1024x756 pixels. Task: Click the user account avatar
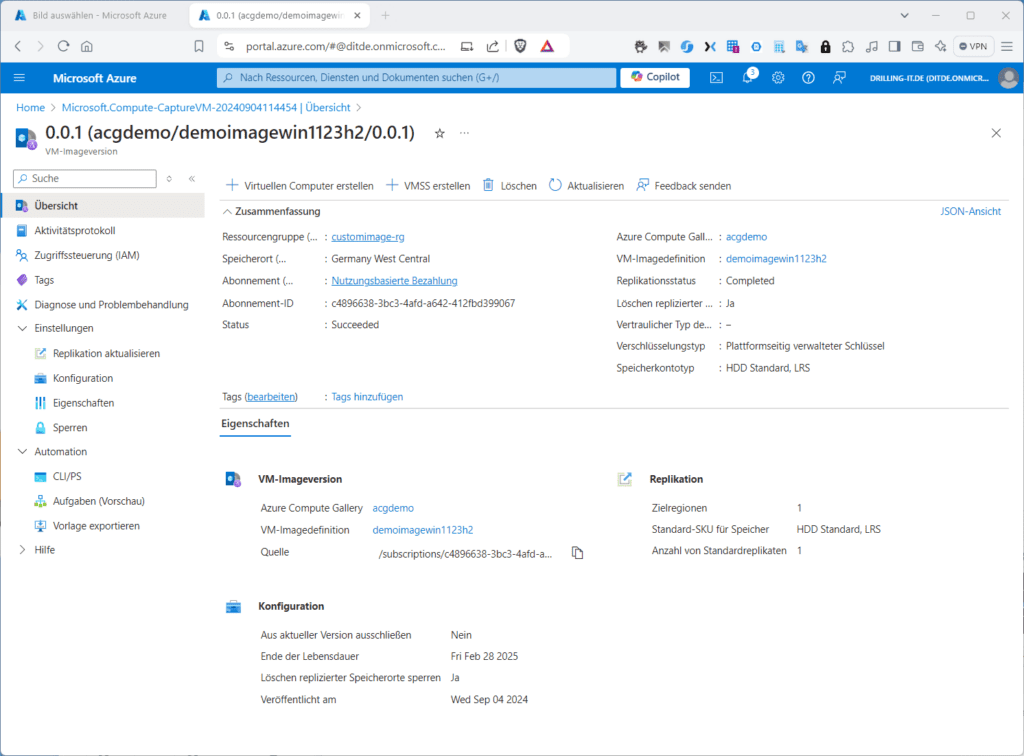click(1009, 78)
